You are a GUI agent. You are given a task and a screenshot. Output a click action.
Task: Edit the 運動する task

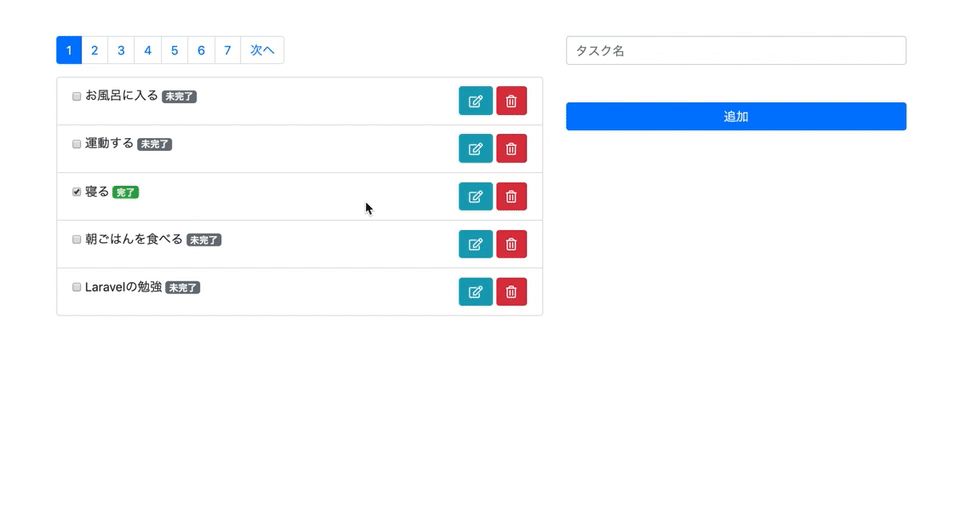coord(475,149)
